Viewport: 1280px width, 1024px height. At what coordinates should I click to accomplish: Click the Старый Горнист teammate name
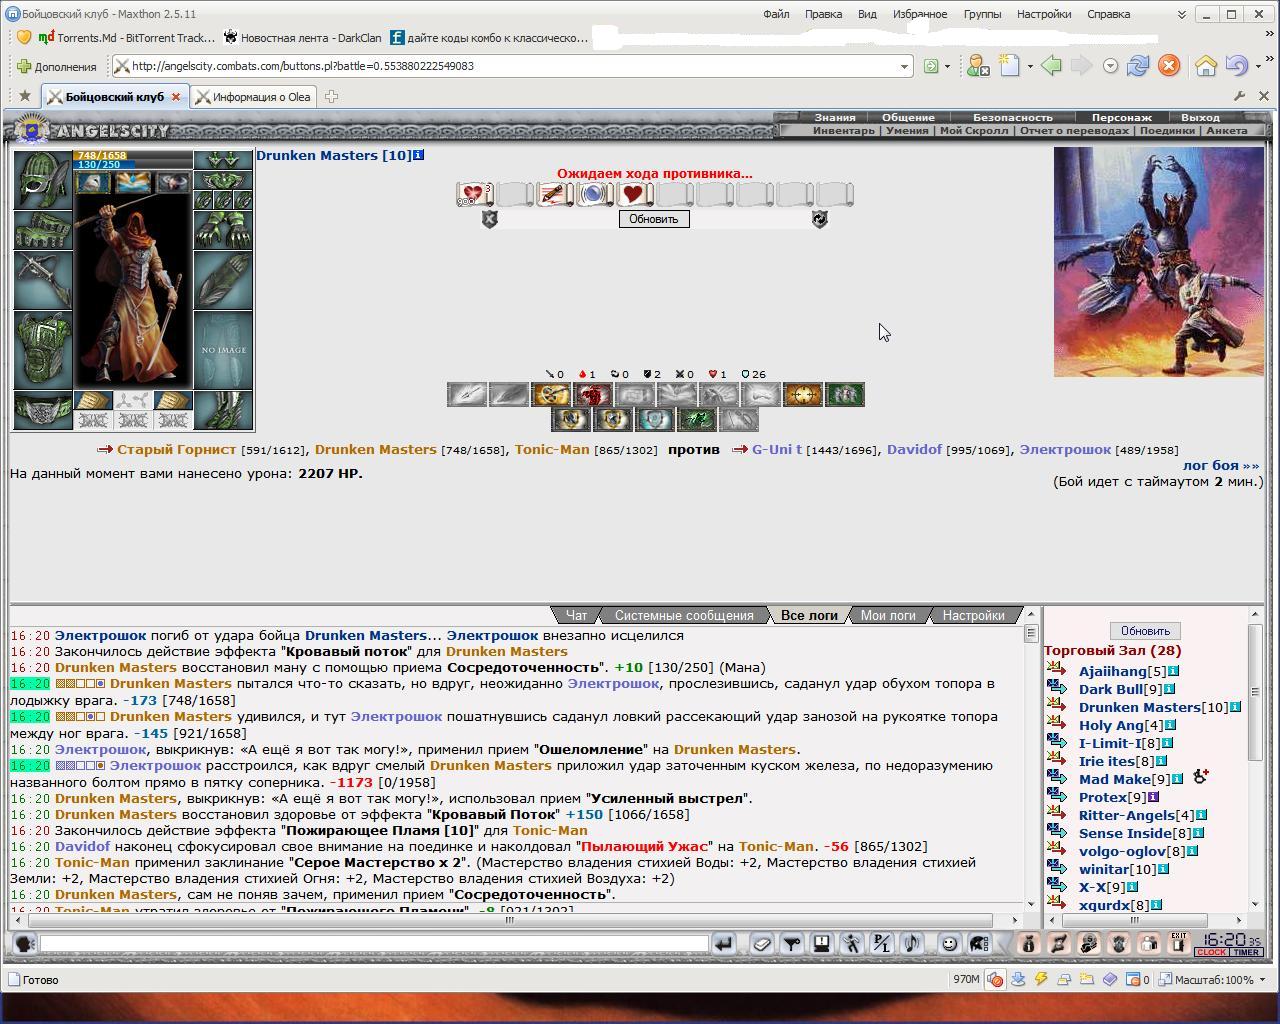(x=176, y=450)
